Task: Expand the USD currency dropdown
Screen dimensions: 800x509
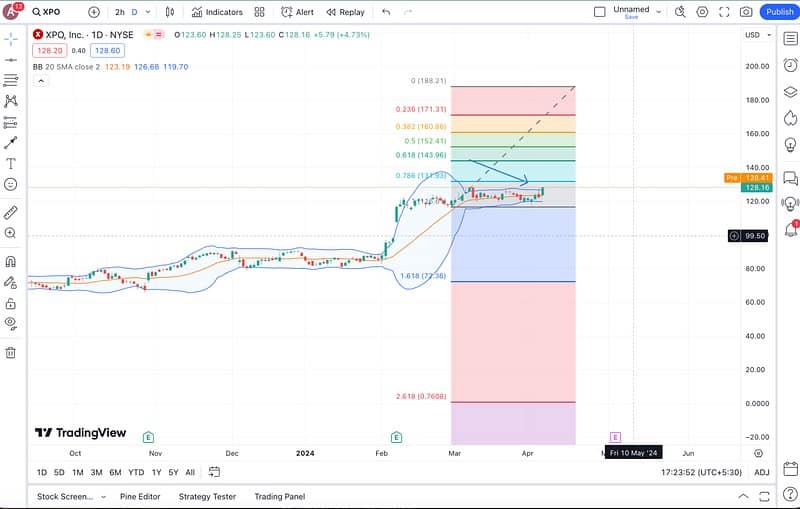Action: pyautogui.click(x=756, y=35)
